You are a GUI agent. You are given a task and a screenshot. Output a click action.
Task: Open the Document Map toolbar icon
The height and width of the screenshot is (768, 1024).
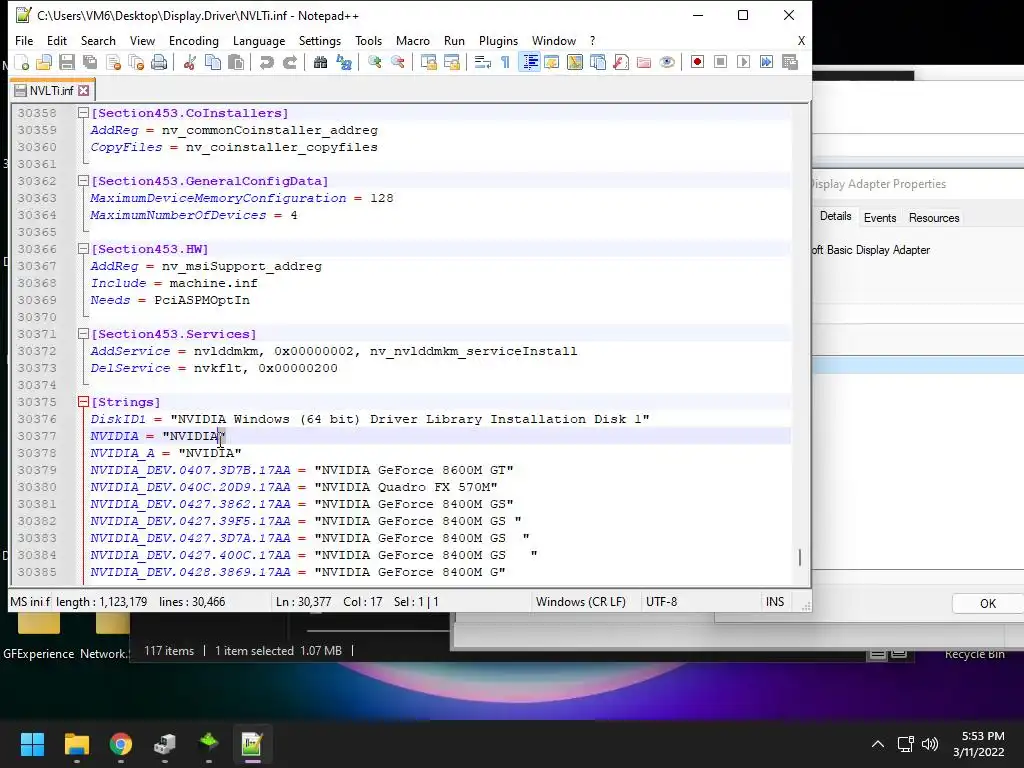[x=575, y=62]
